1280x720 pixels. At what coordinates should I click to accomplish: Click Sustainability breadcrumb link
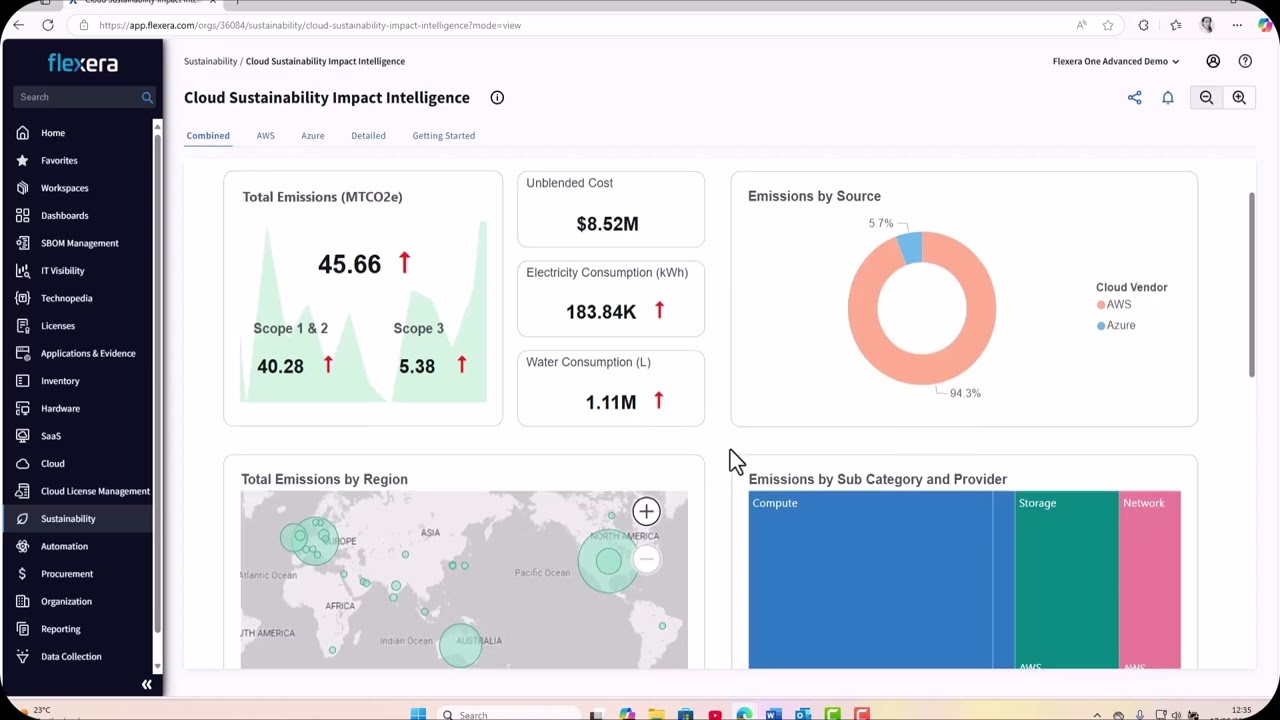[210, 61]
